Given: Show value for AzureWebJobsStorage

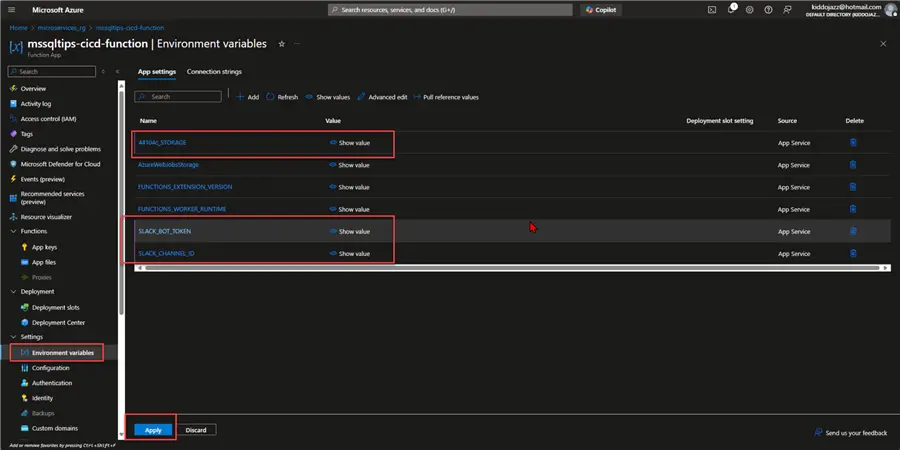Looking at the screenshot, I should pos(350,165).
